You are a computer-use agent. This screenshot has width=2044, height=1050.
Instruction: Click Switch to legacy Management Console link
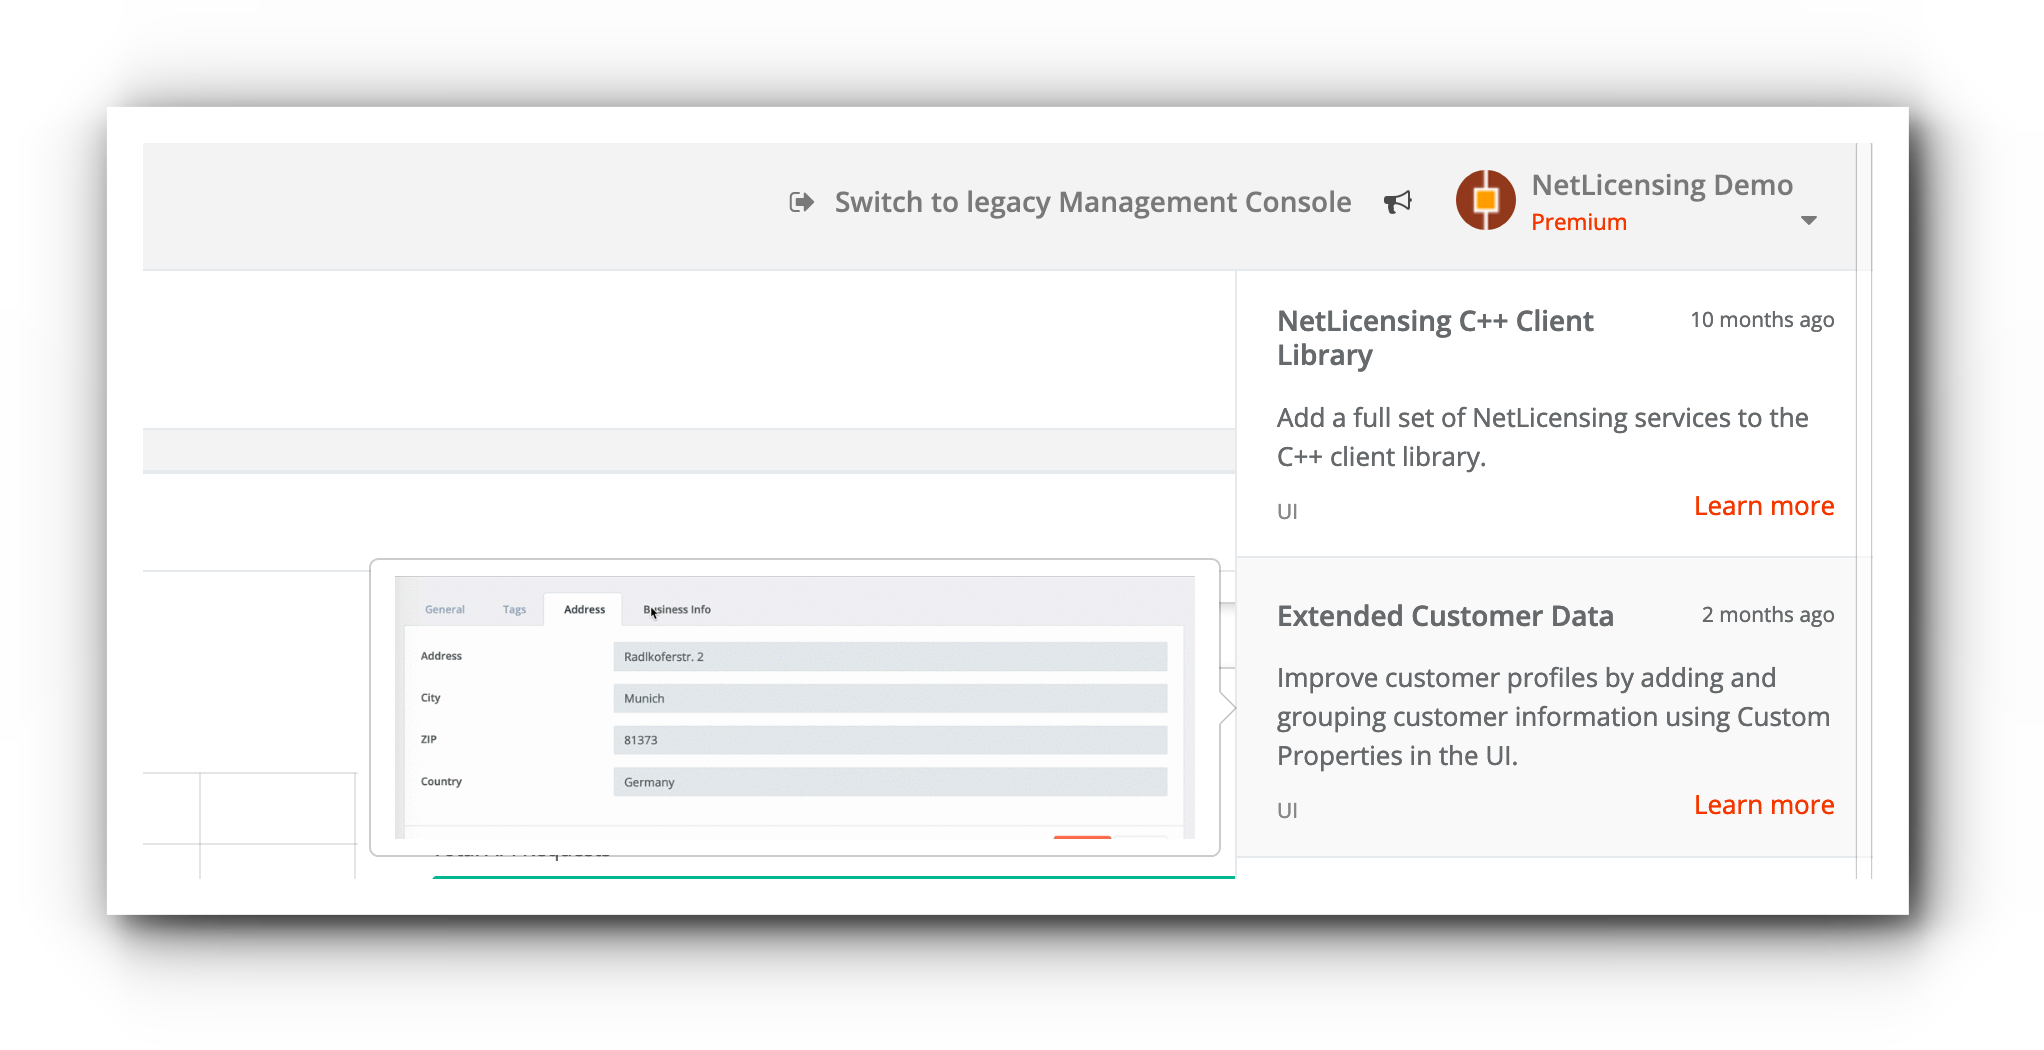coord(1093,202)
